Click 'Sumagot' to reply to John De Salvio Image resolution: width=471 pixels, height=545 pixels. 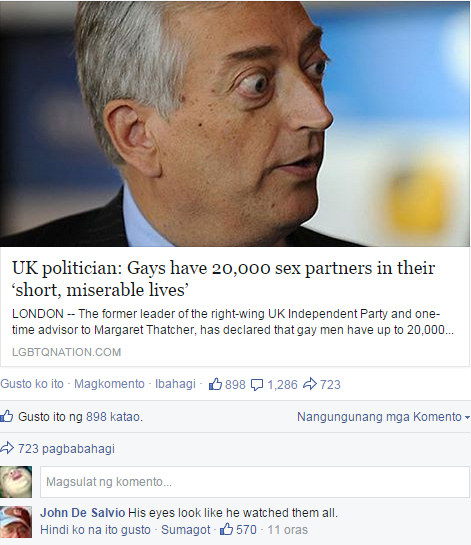pos(186,530)
